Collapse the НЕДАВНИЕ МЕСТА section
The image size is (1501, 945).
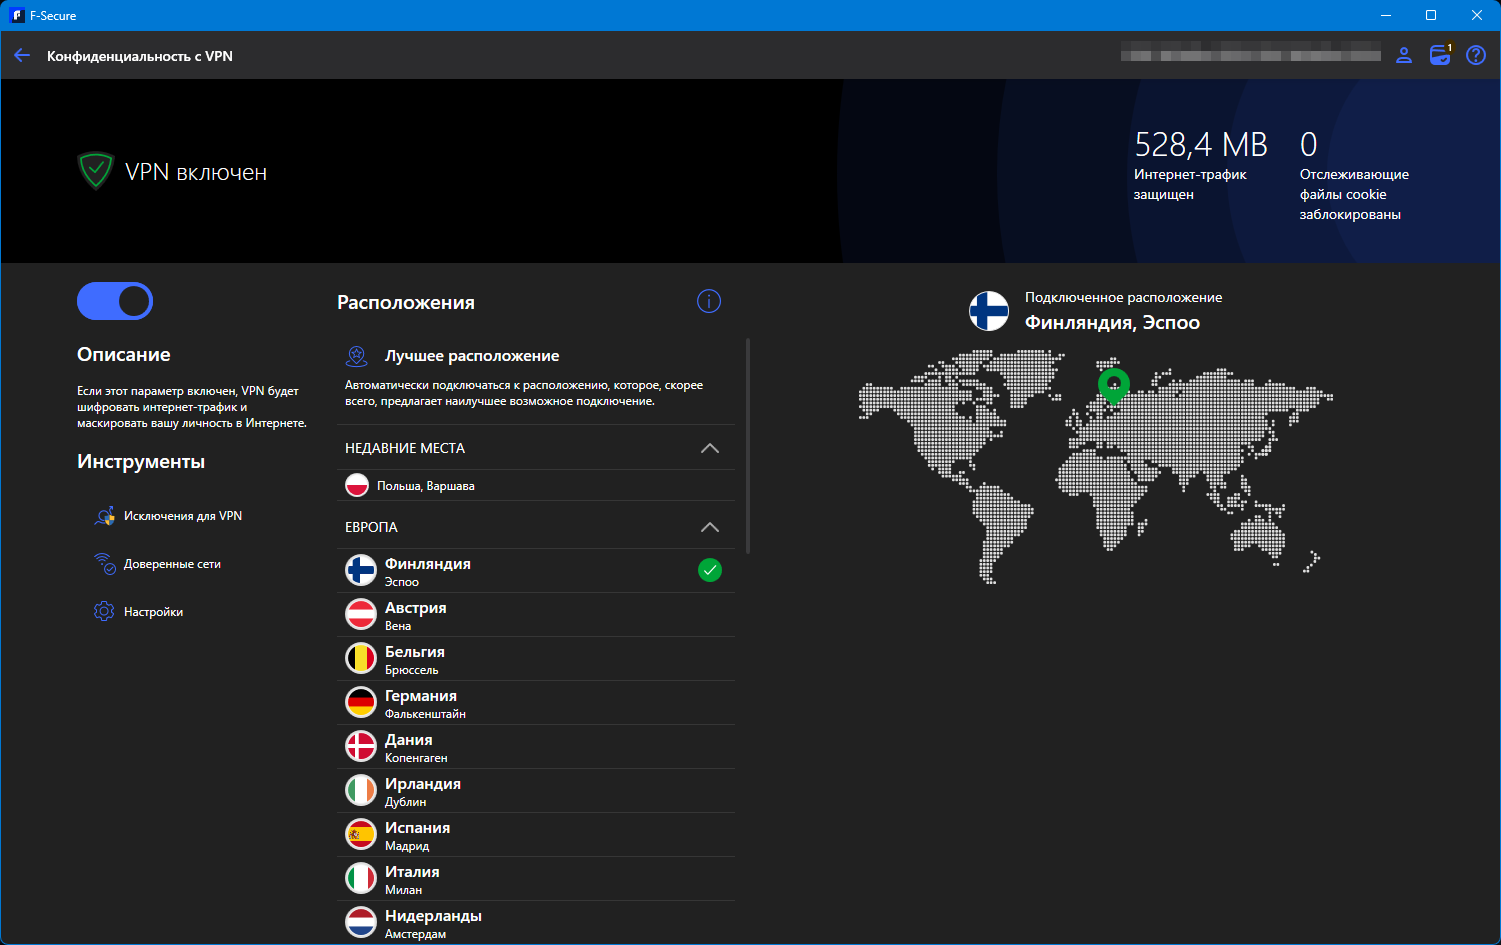[x=710, y=448]
